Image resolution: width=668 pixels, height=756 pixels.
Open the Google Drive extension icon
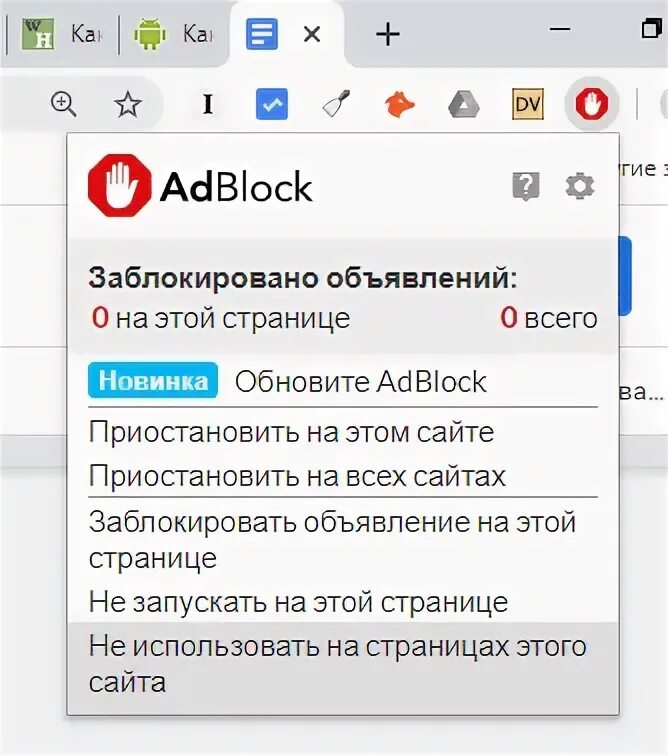tap(463, 104)
